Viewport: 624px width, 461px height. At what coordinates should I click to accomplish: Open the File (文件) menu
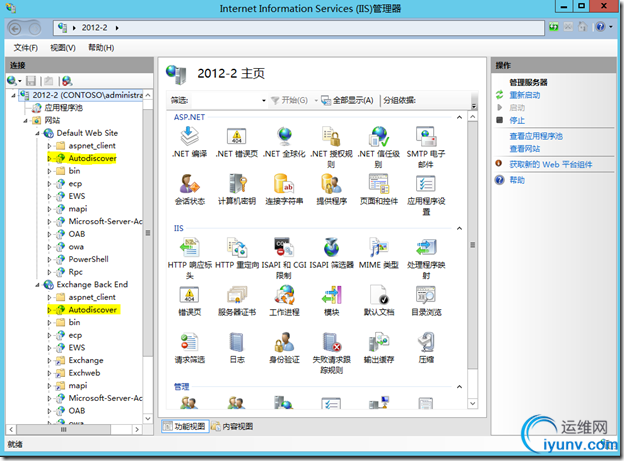(x=25, y=48)
